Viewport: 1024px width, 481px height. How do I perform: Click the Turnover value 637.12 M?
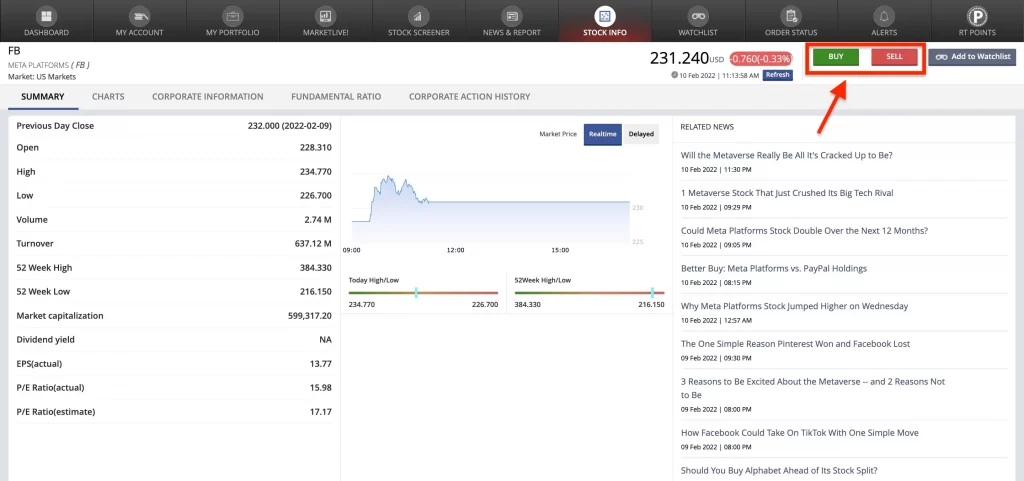tap(313, 243)
